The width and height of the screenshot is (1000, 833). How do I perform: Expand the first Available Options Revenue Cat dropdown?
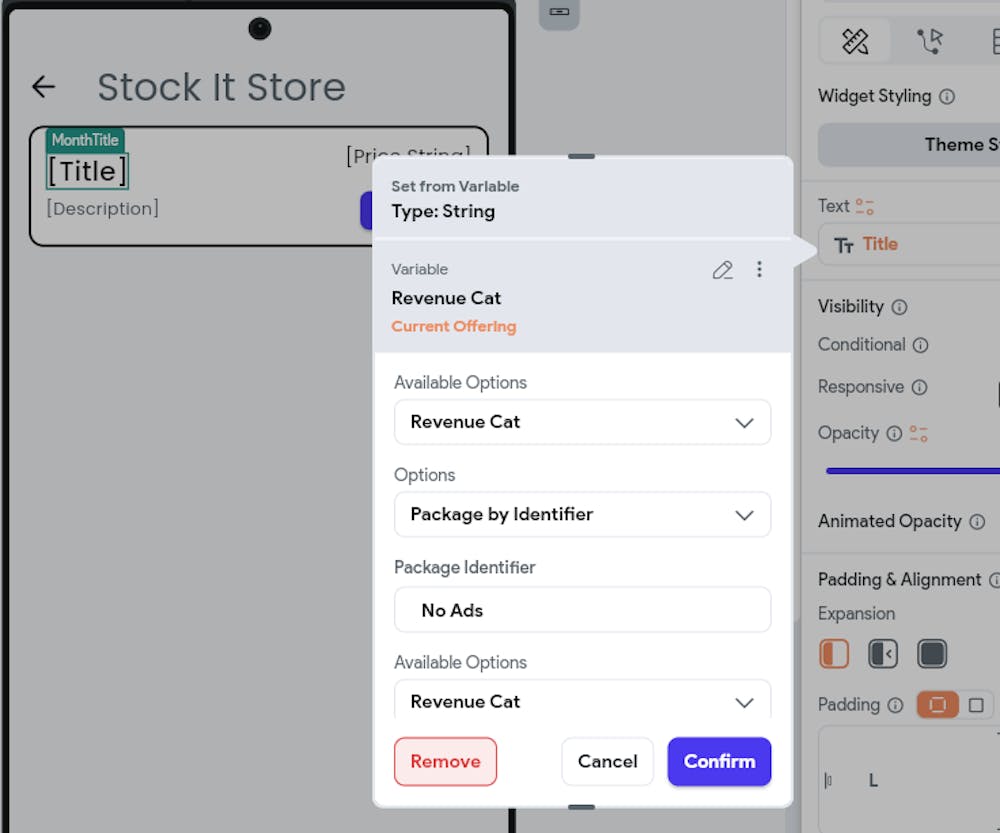pyautogui.click(x=582, y=422)
